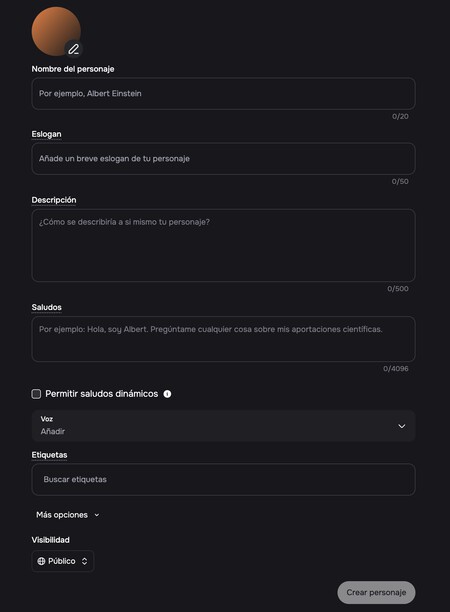Screen dimensions: 450x612
Task: Click the small chevron beside Más opciones
Action: (x=97, y=515)
